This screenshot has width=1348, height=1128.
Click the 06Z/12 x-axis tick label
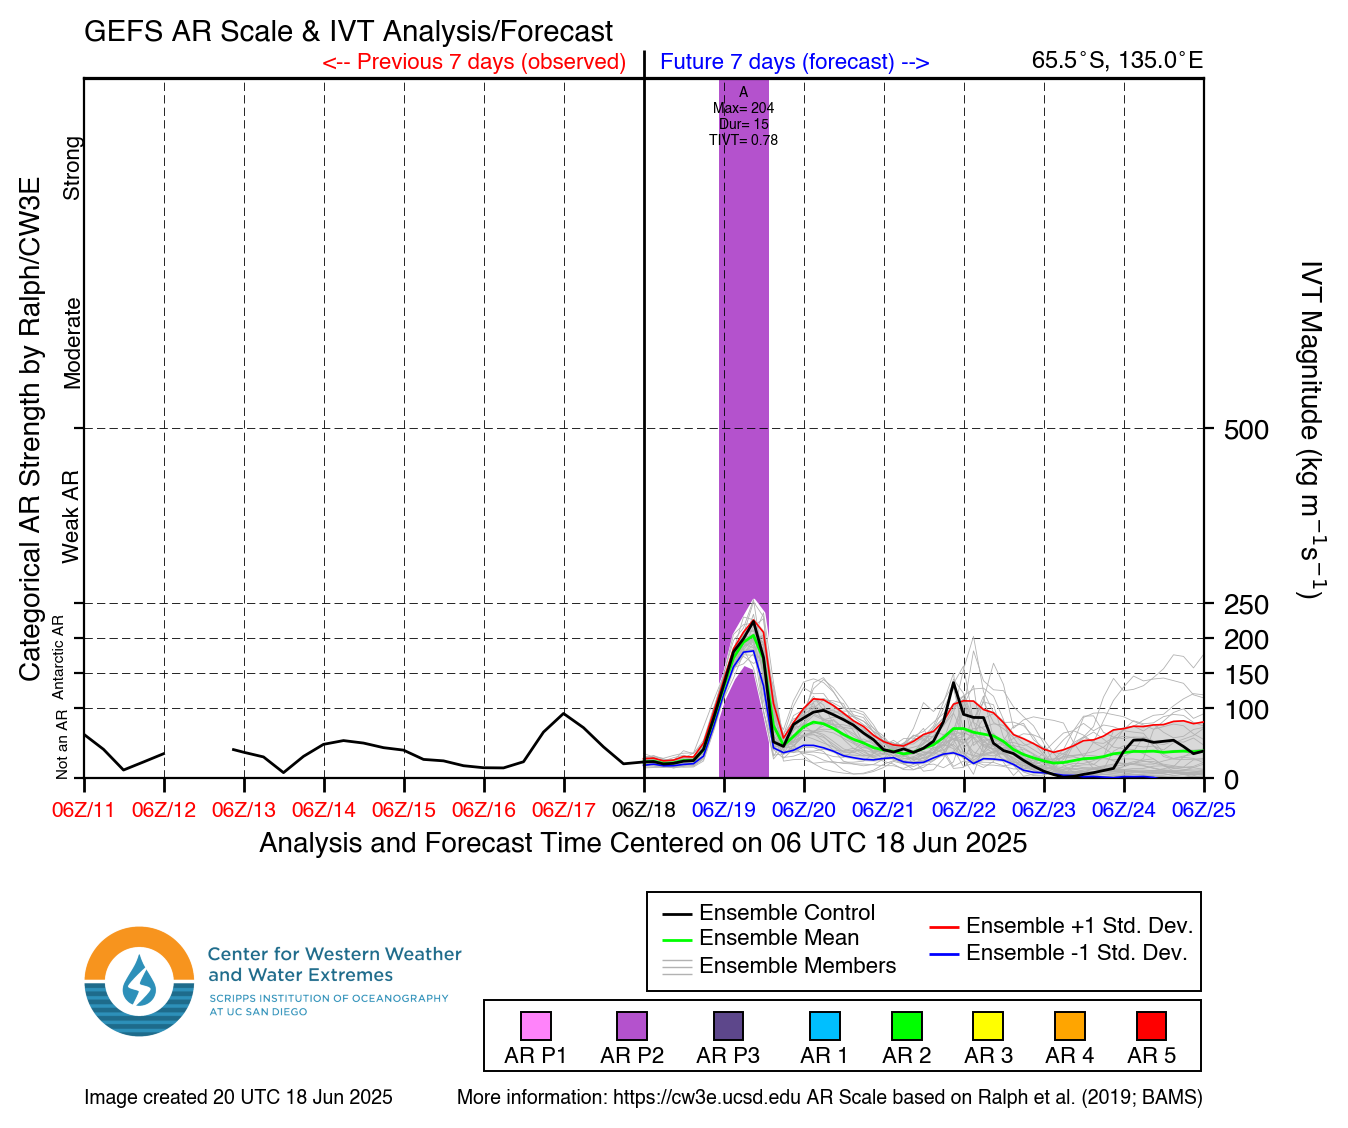click(x=164, y=810)
